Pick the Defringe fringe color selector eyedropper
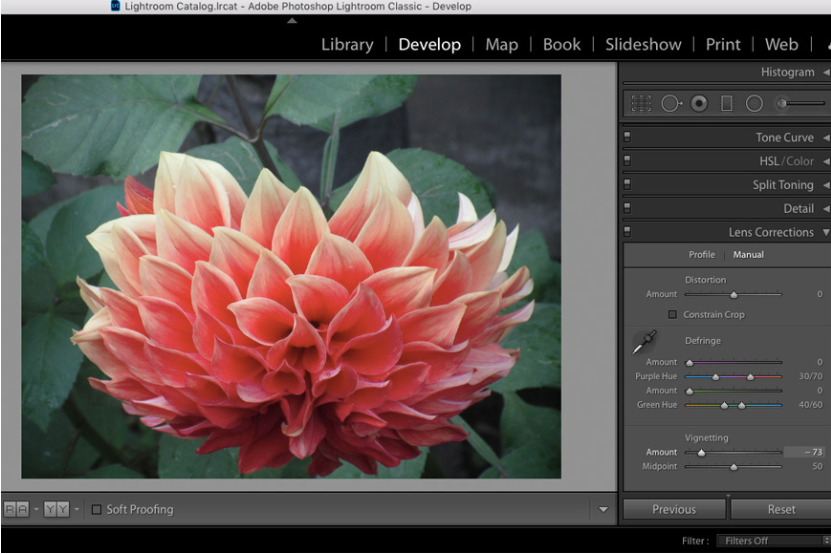Image resolution: width=831 pixels, height=554 pixels. (645, 342)
